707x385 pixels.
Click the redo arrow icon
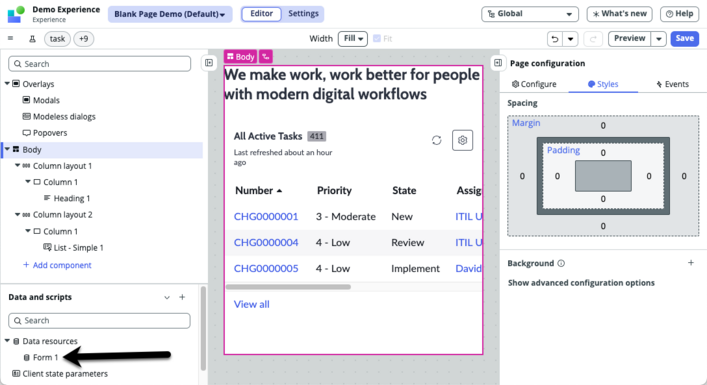point(593,39)
